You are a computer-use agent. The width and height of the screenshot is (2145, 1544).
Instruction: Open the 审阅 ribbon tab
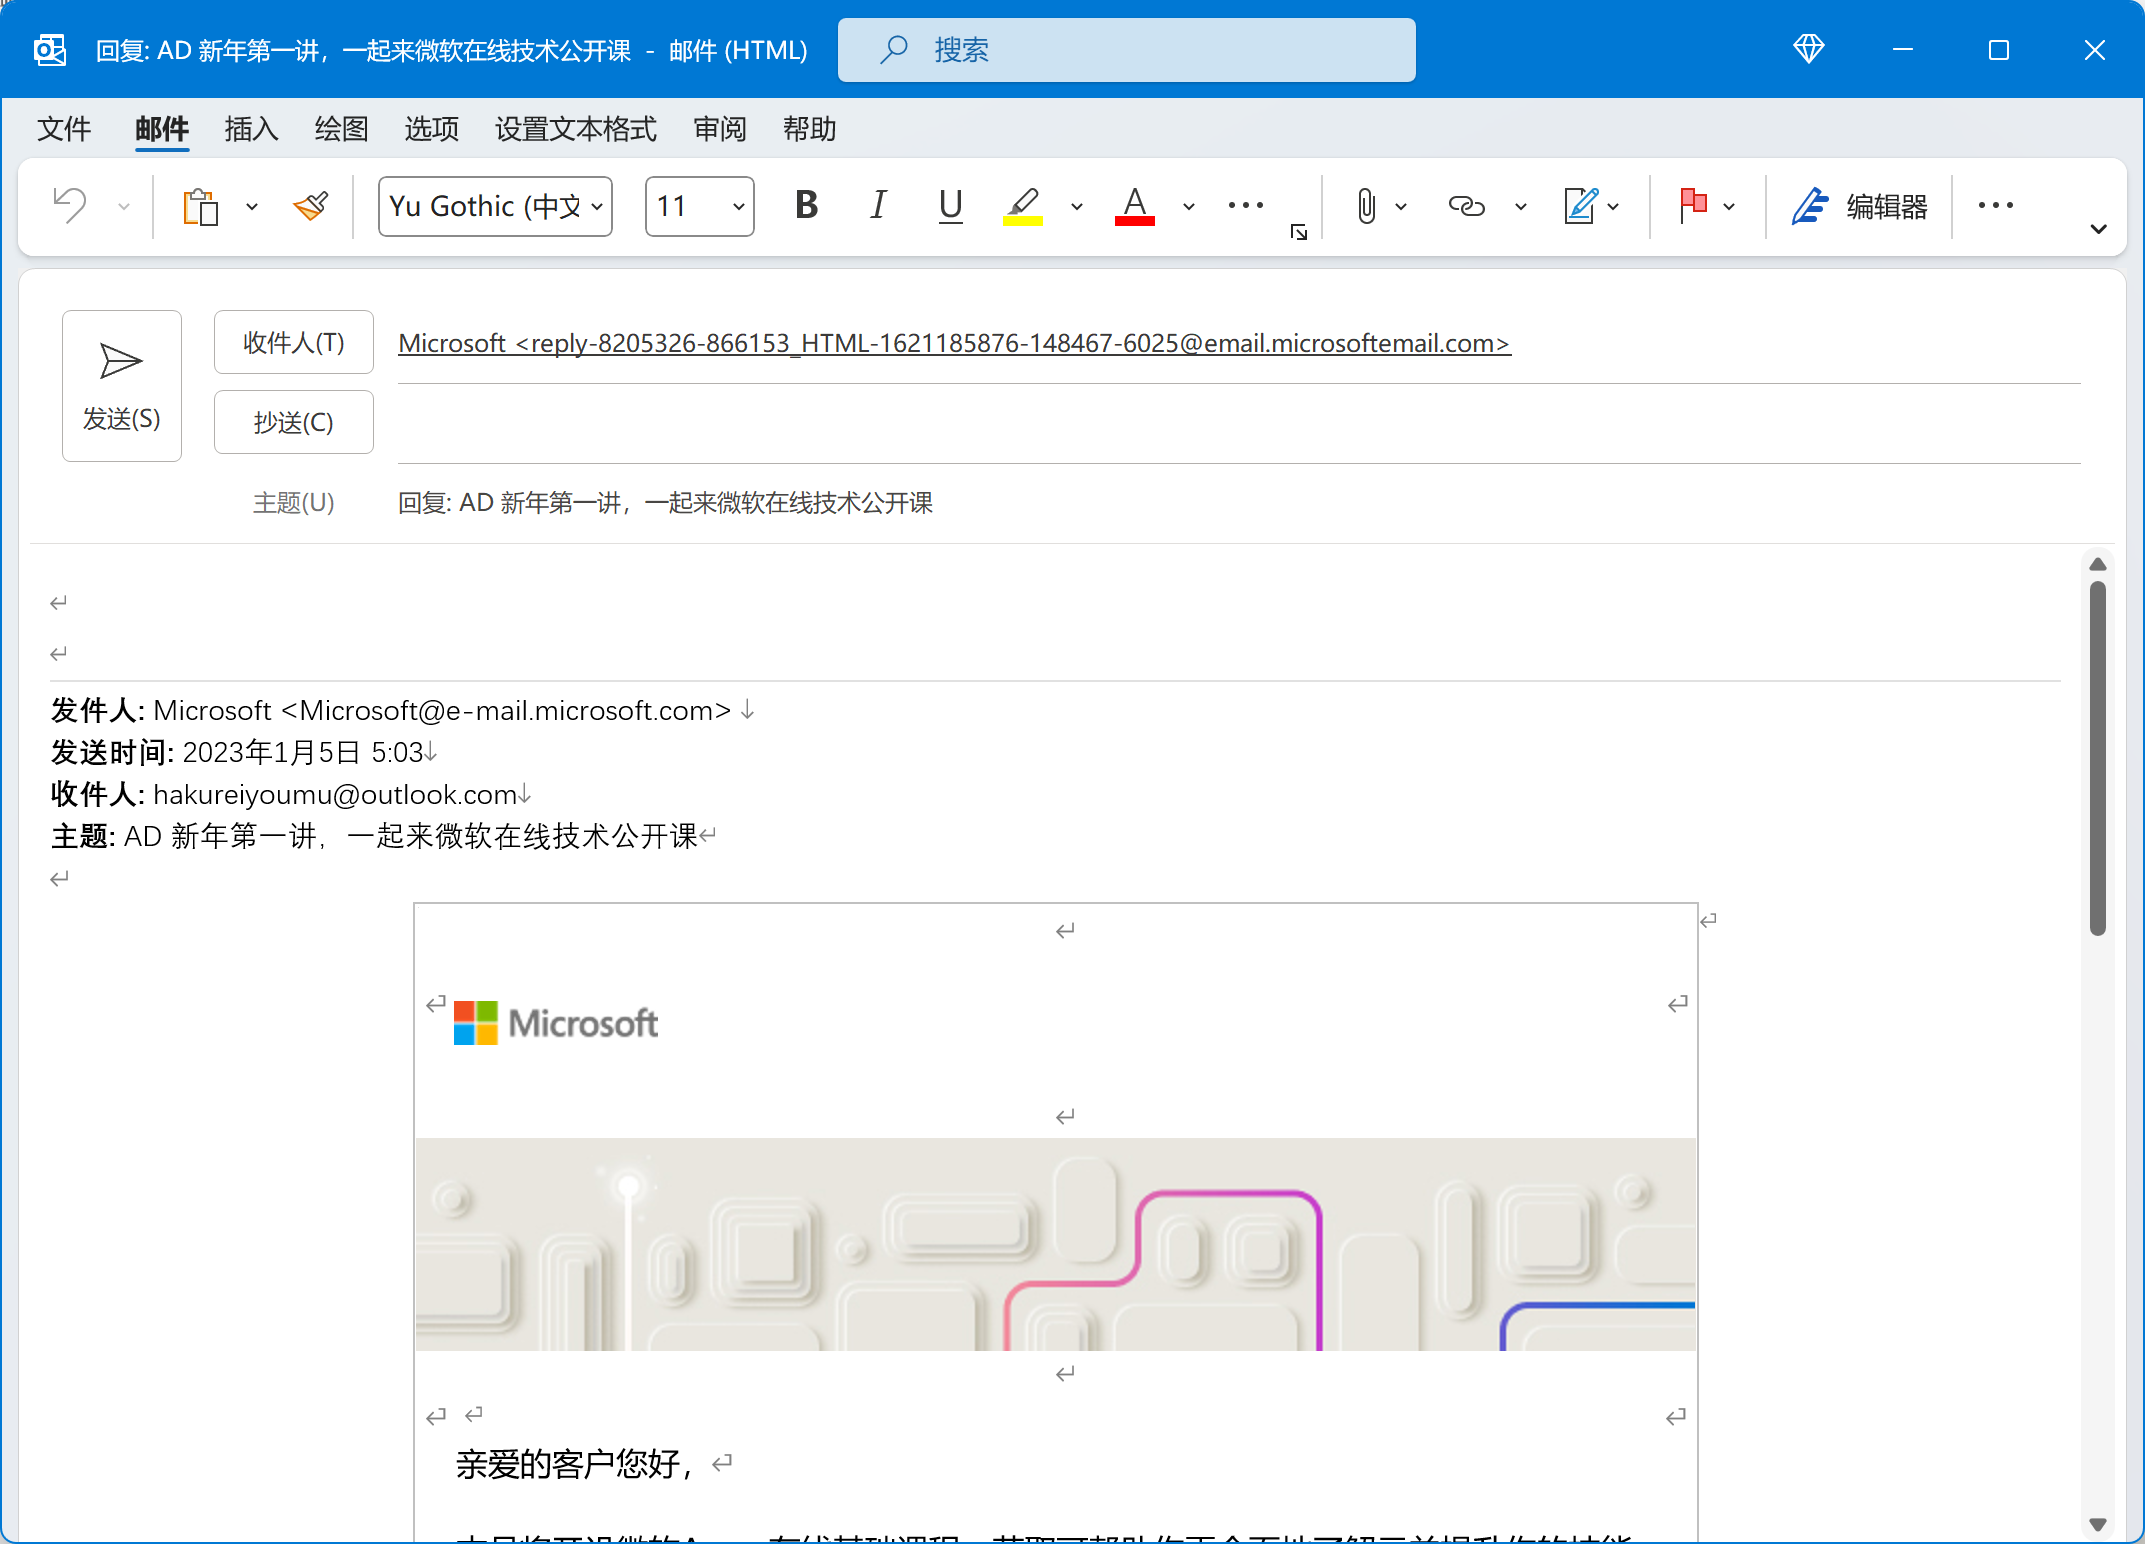(x=719, y=129)
